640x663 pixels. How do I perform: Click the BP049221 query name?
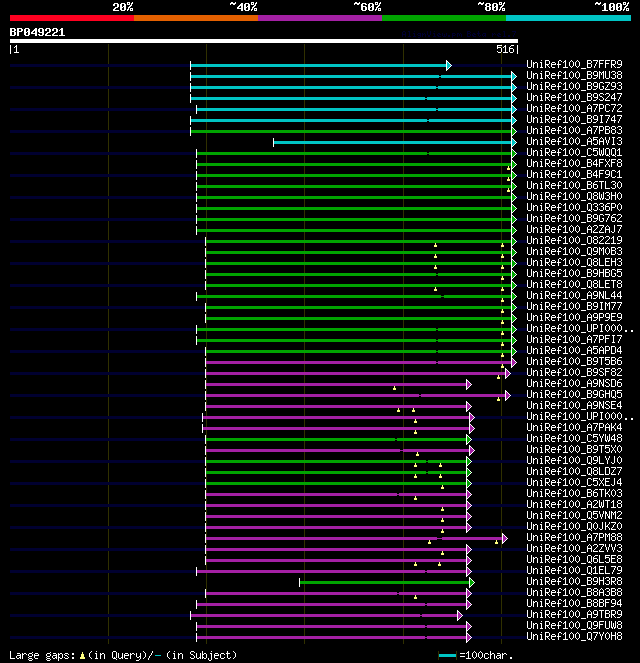click(37, 32)
